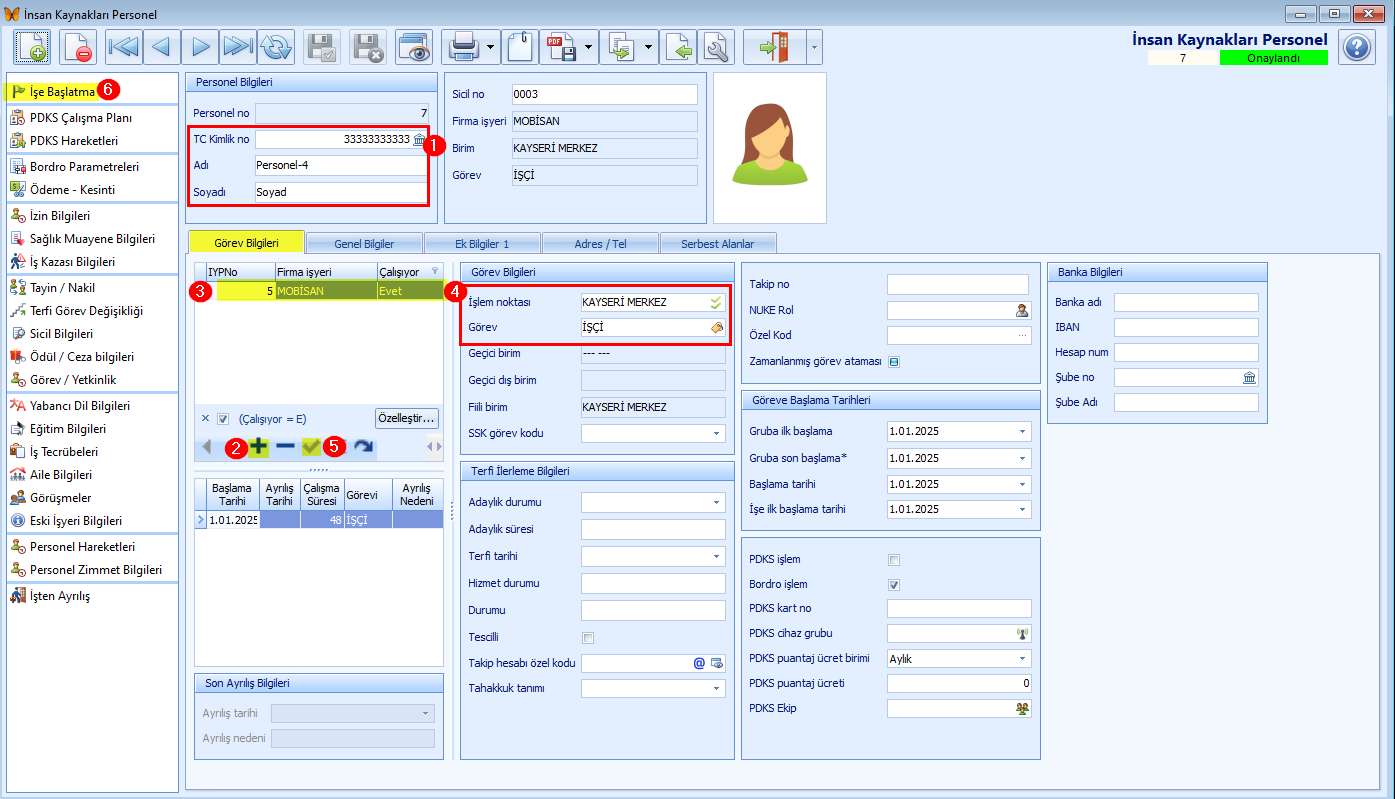Click the refresh record toolbar icon
The width and height of the screenshot is (1395, 799).
pyautogui.click(x=276, y=47)
